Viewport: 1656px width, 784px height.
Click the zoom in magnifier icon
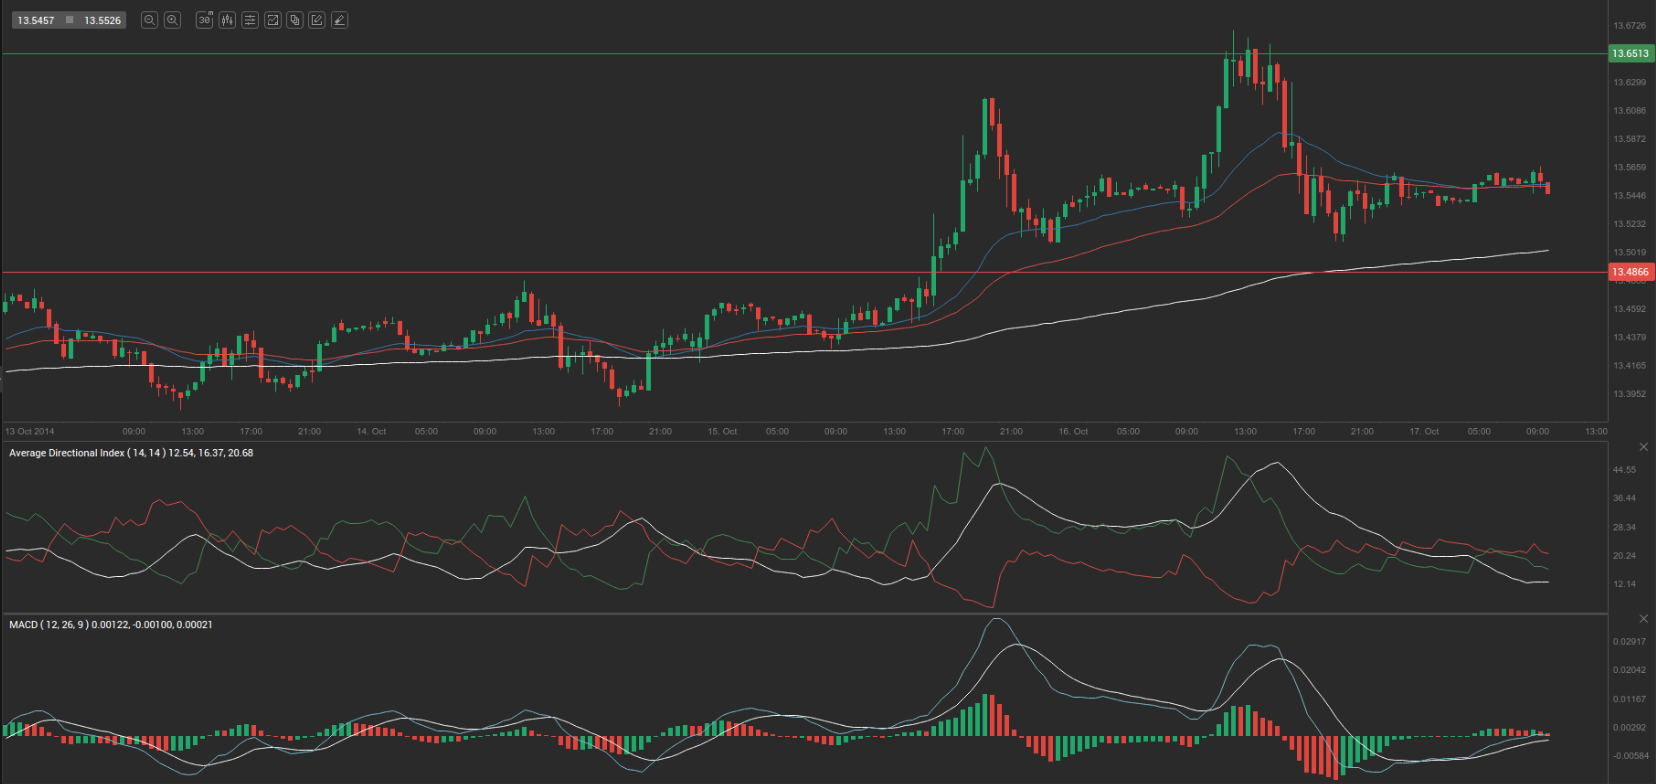click(172, 20)
